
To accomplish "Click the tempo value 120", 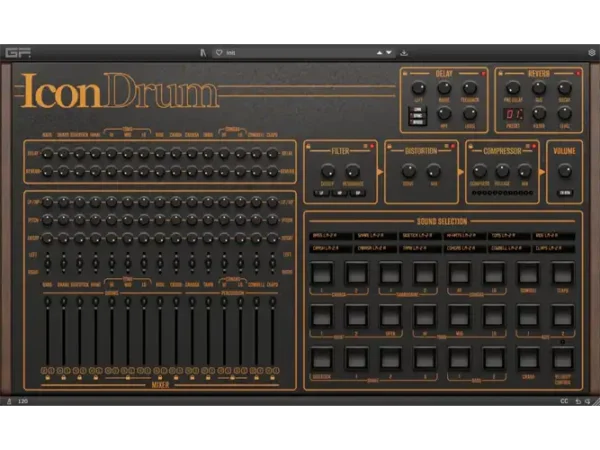I will [x=23, y=401].
